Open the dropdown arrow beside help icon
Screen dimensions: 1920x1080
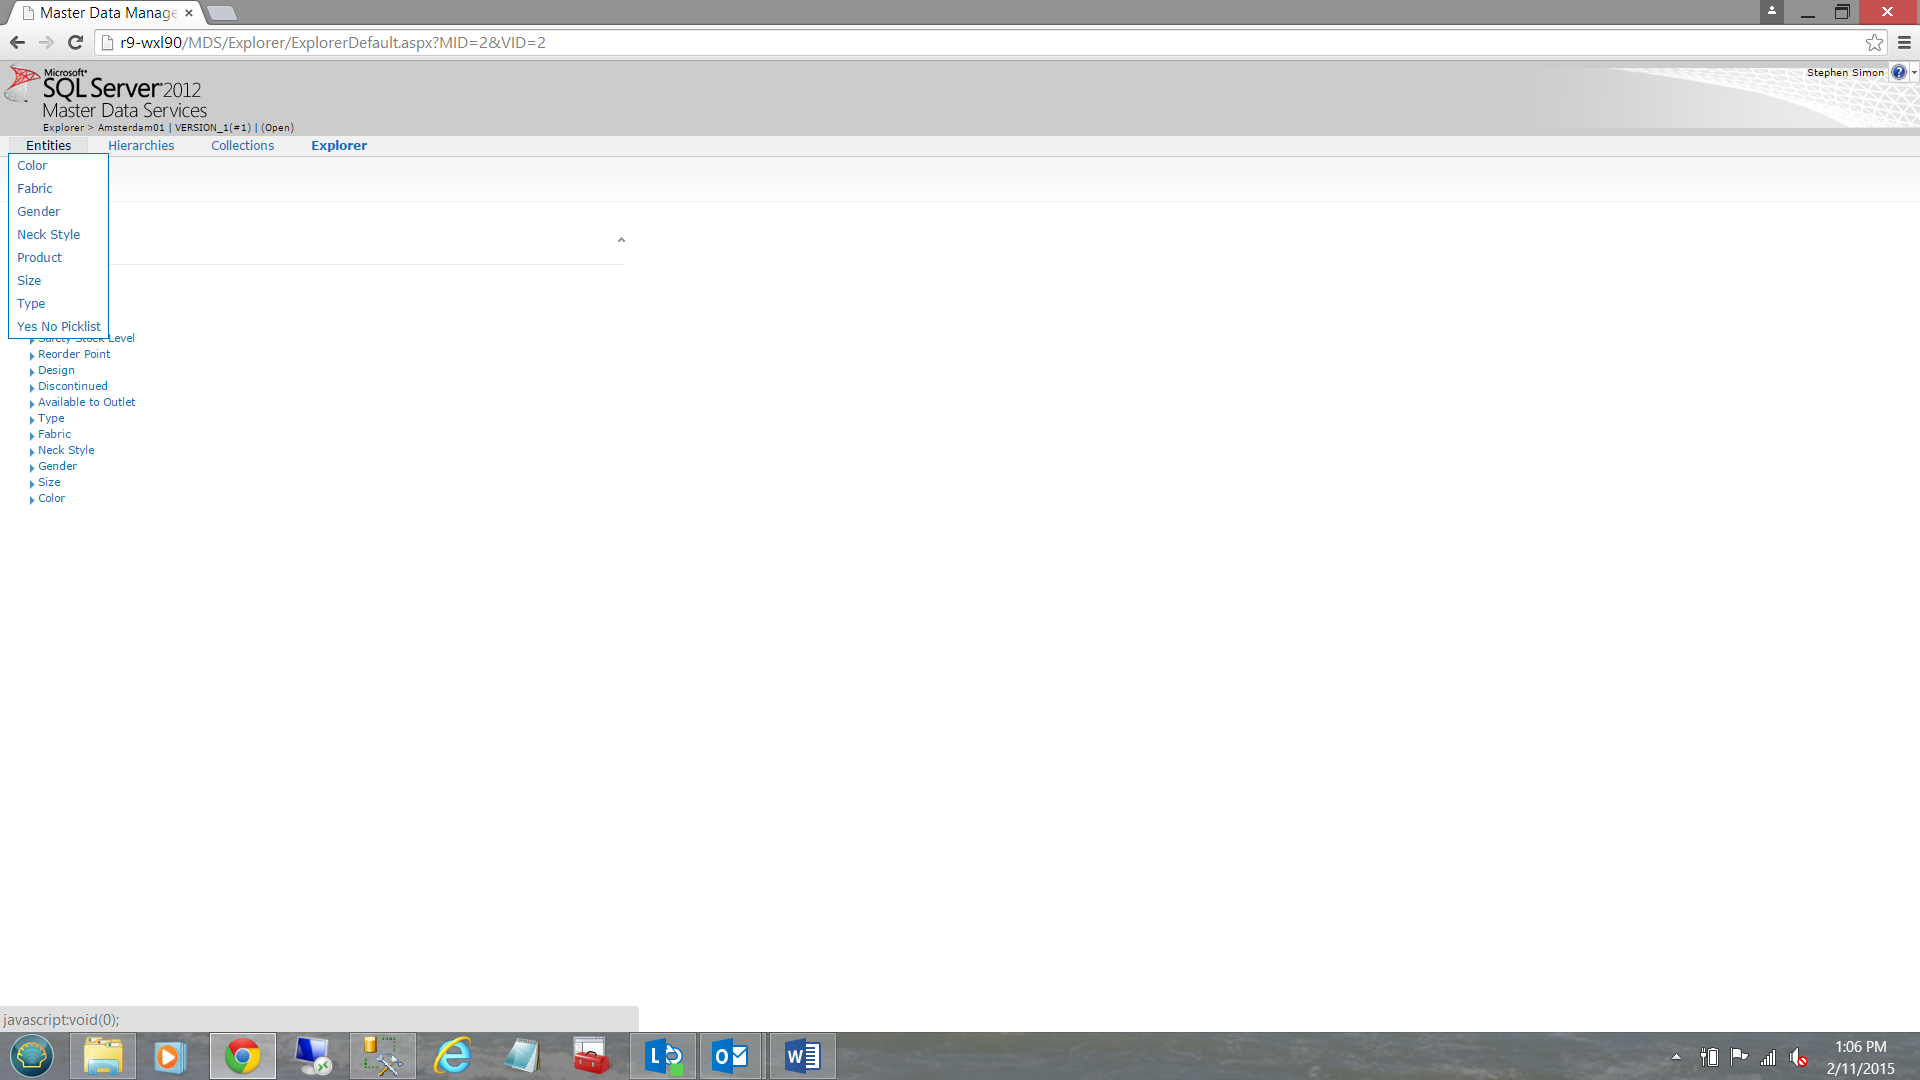(1914, 72)
